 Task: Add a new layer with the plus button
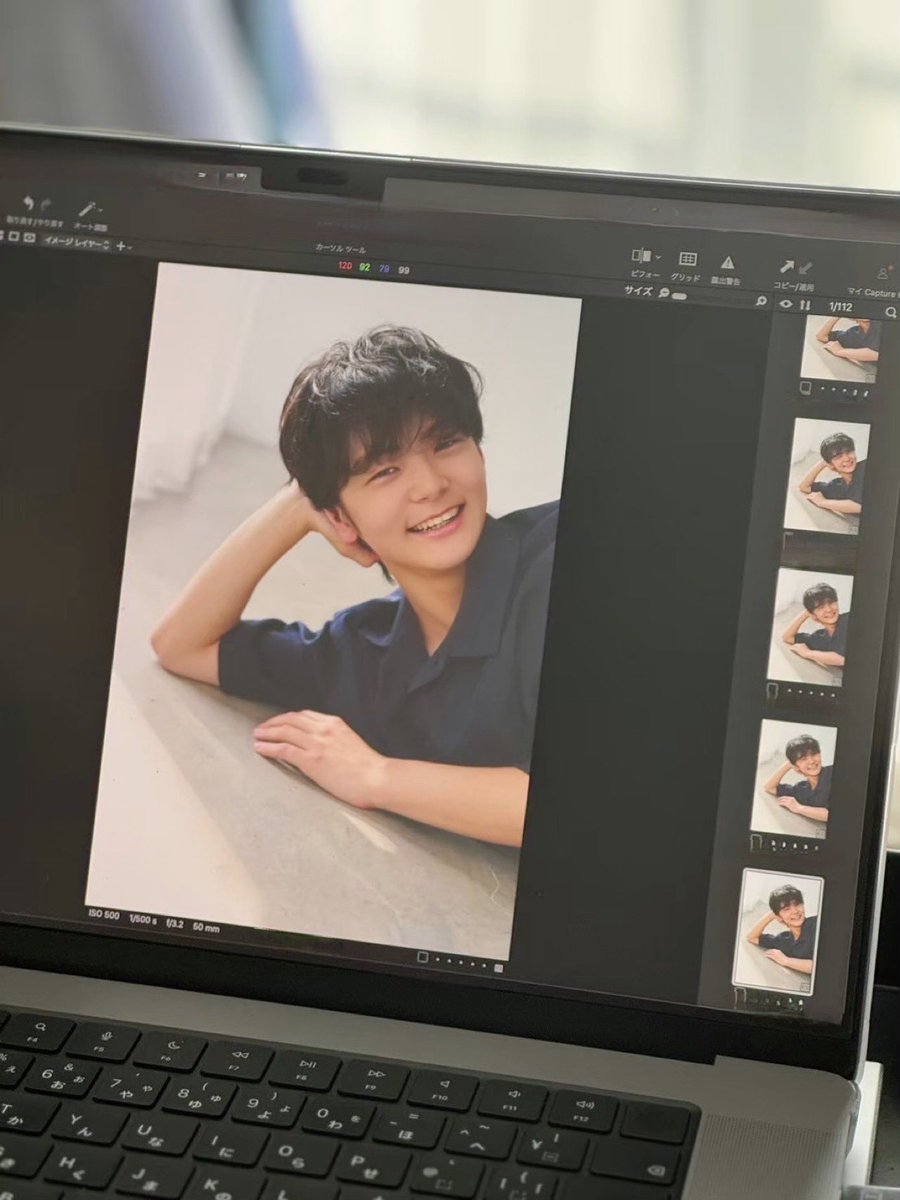[120, 245]
